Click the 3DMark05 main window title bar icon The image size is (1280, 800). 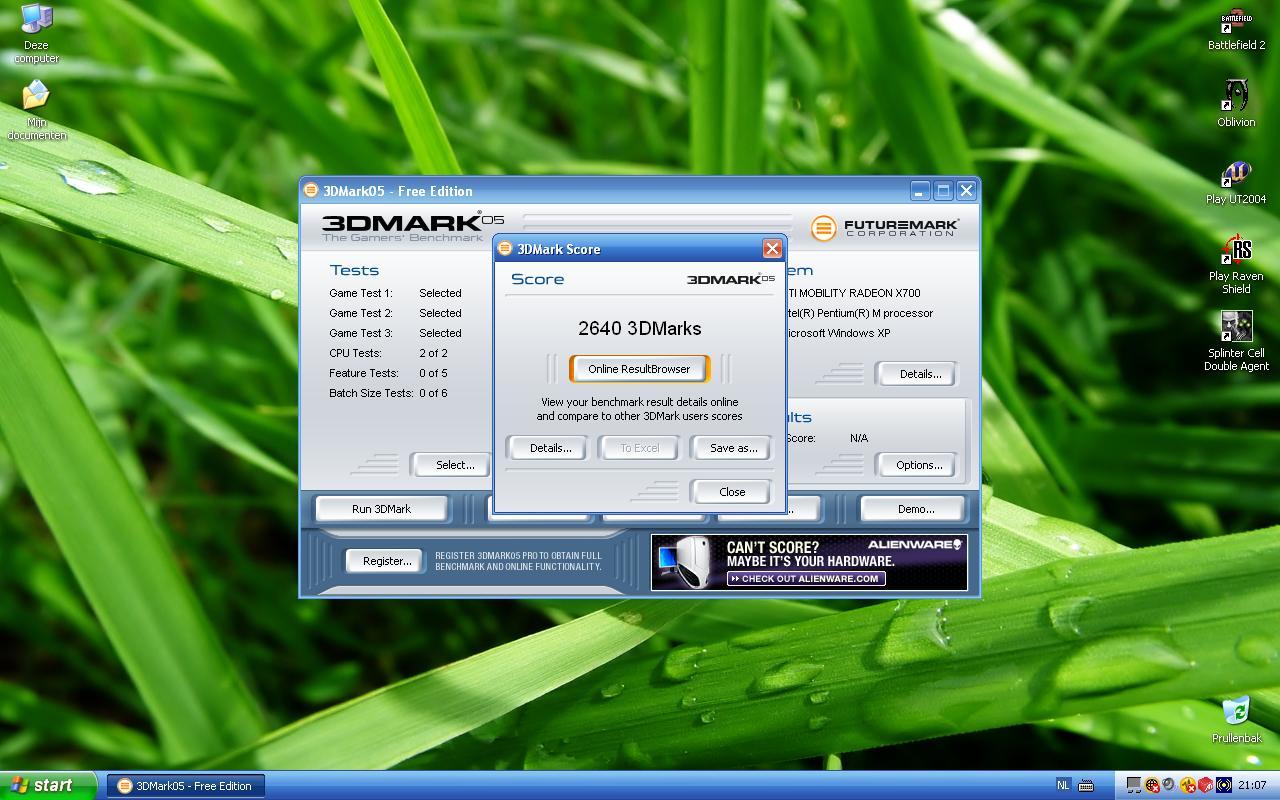[311, 190]
